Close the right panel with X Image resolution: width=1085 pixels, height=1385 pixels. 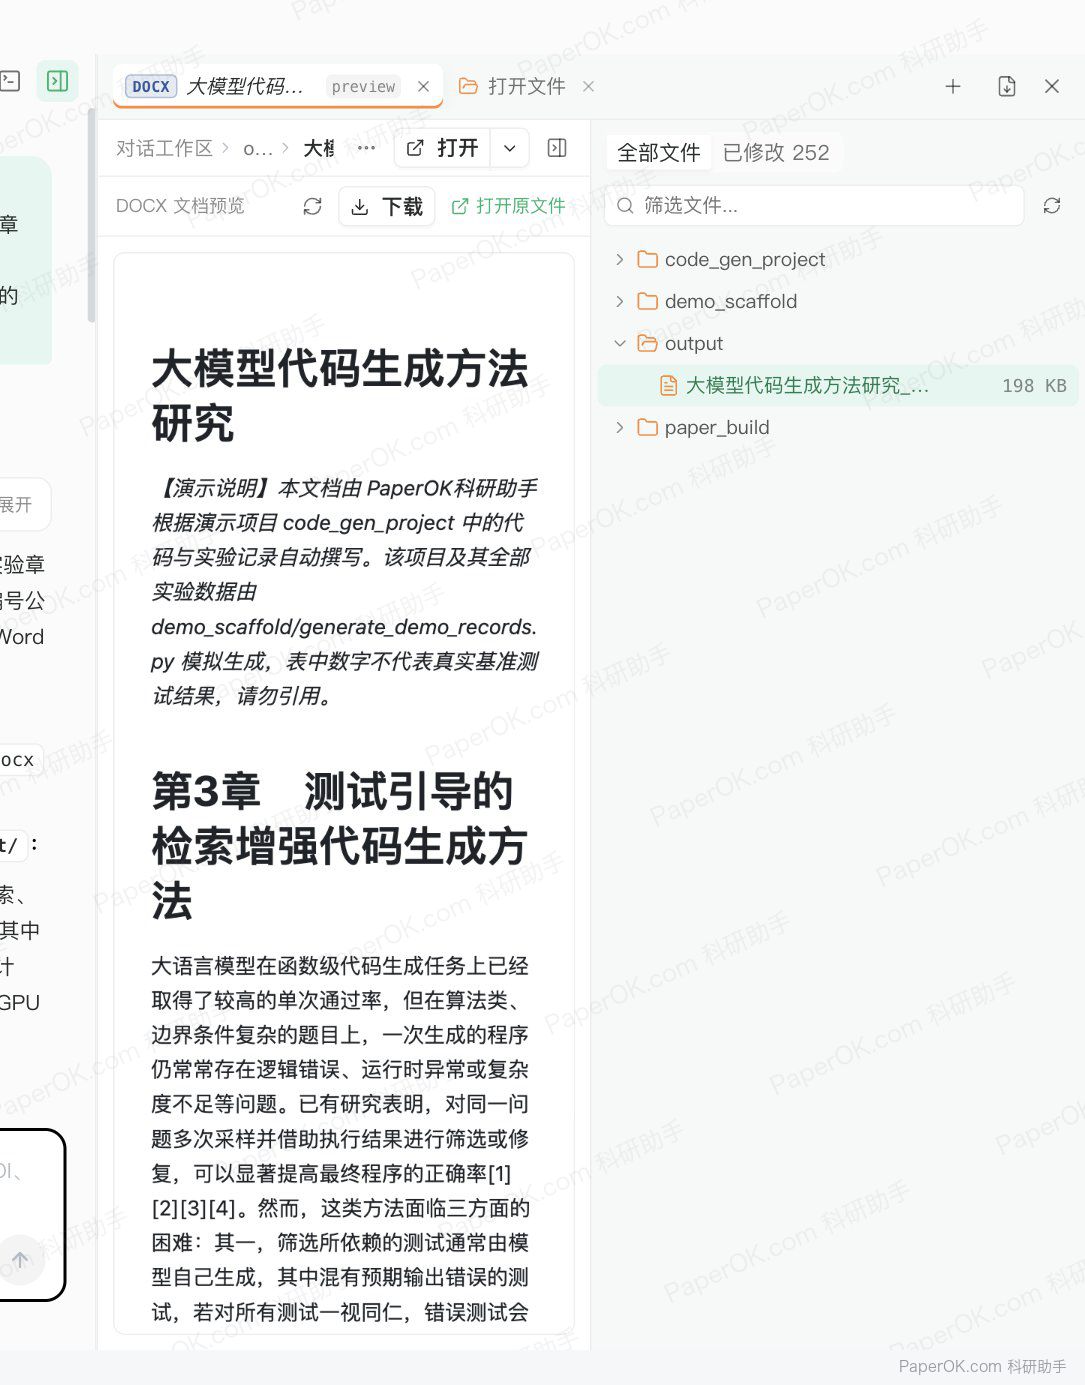(x=1052, y=86)
